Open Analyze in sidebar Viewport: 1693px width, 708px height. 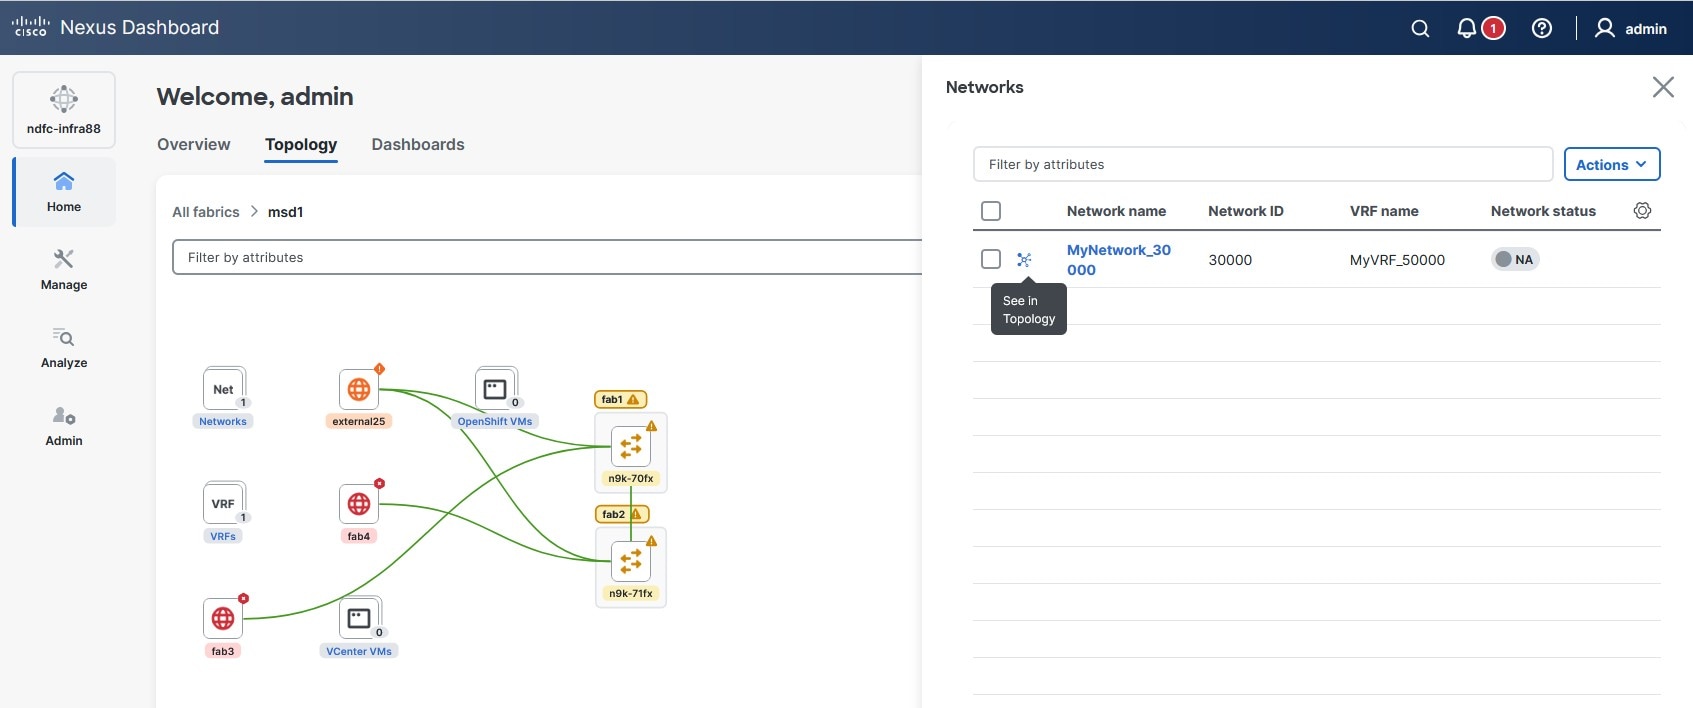64,348
